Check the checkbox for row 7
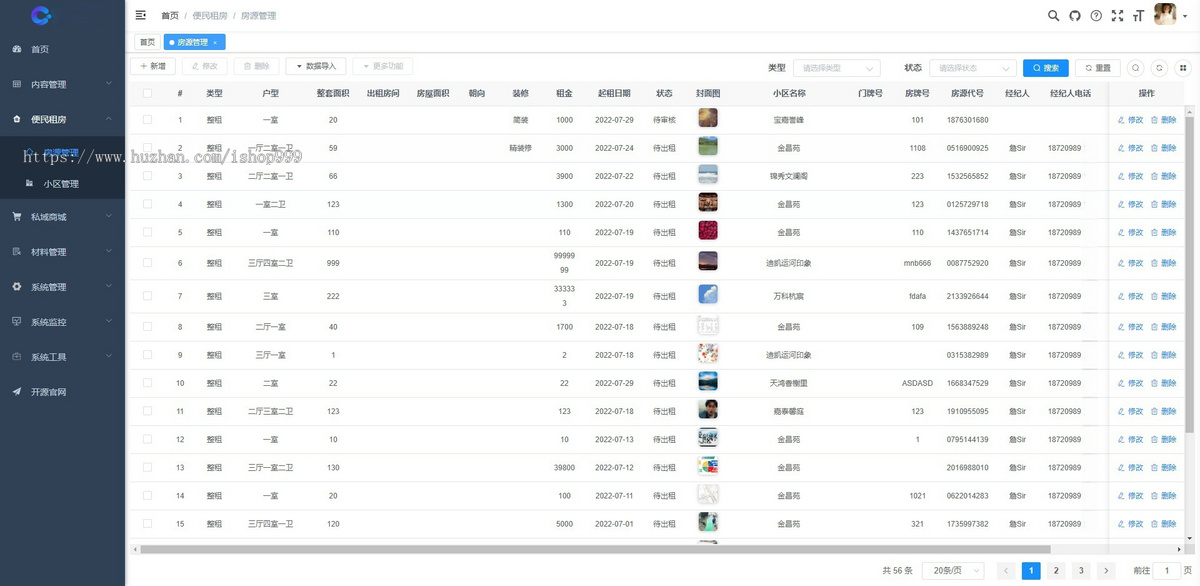Screen dimensions: 1200x586 click(x=148, y=296)
